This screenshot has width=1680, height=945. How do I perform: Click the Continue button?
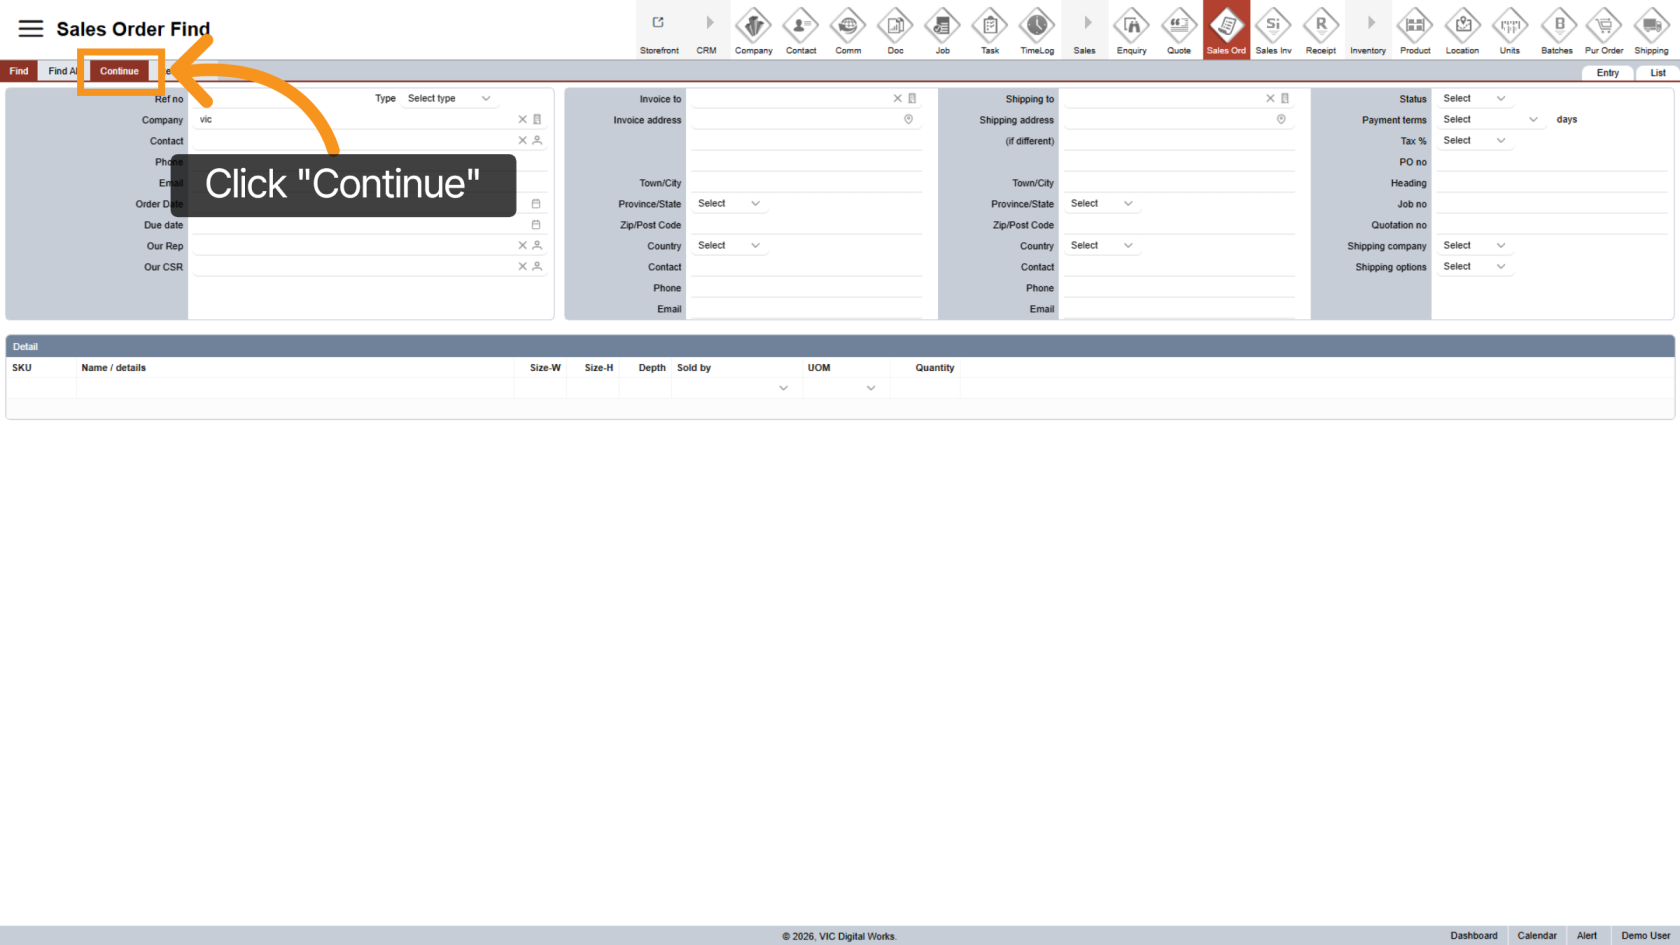tap(119, 71)
